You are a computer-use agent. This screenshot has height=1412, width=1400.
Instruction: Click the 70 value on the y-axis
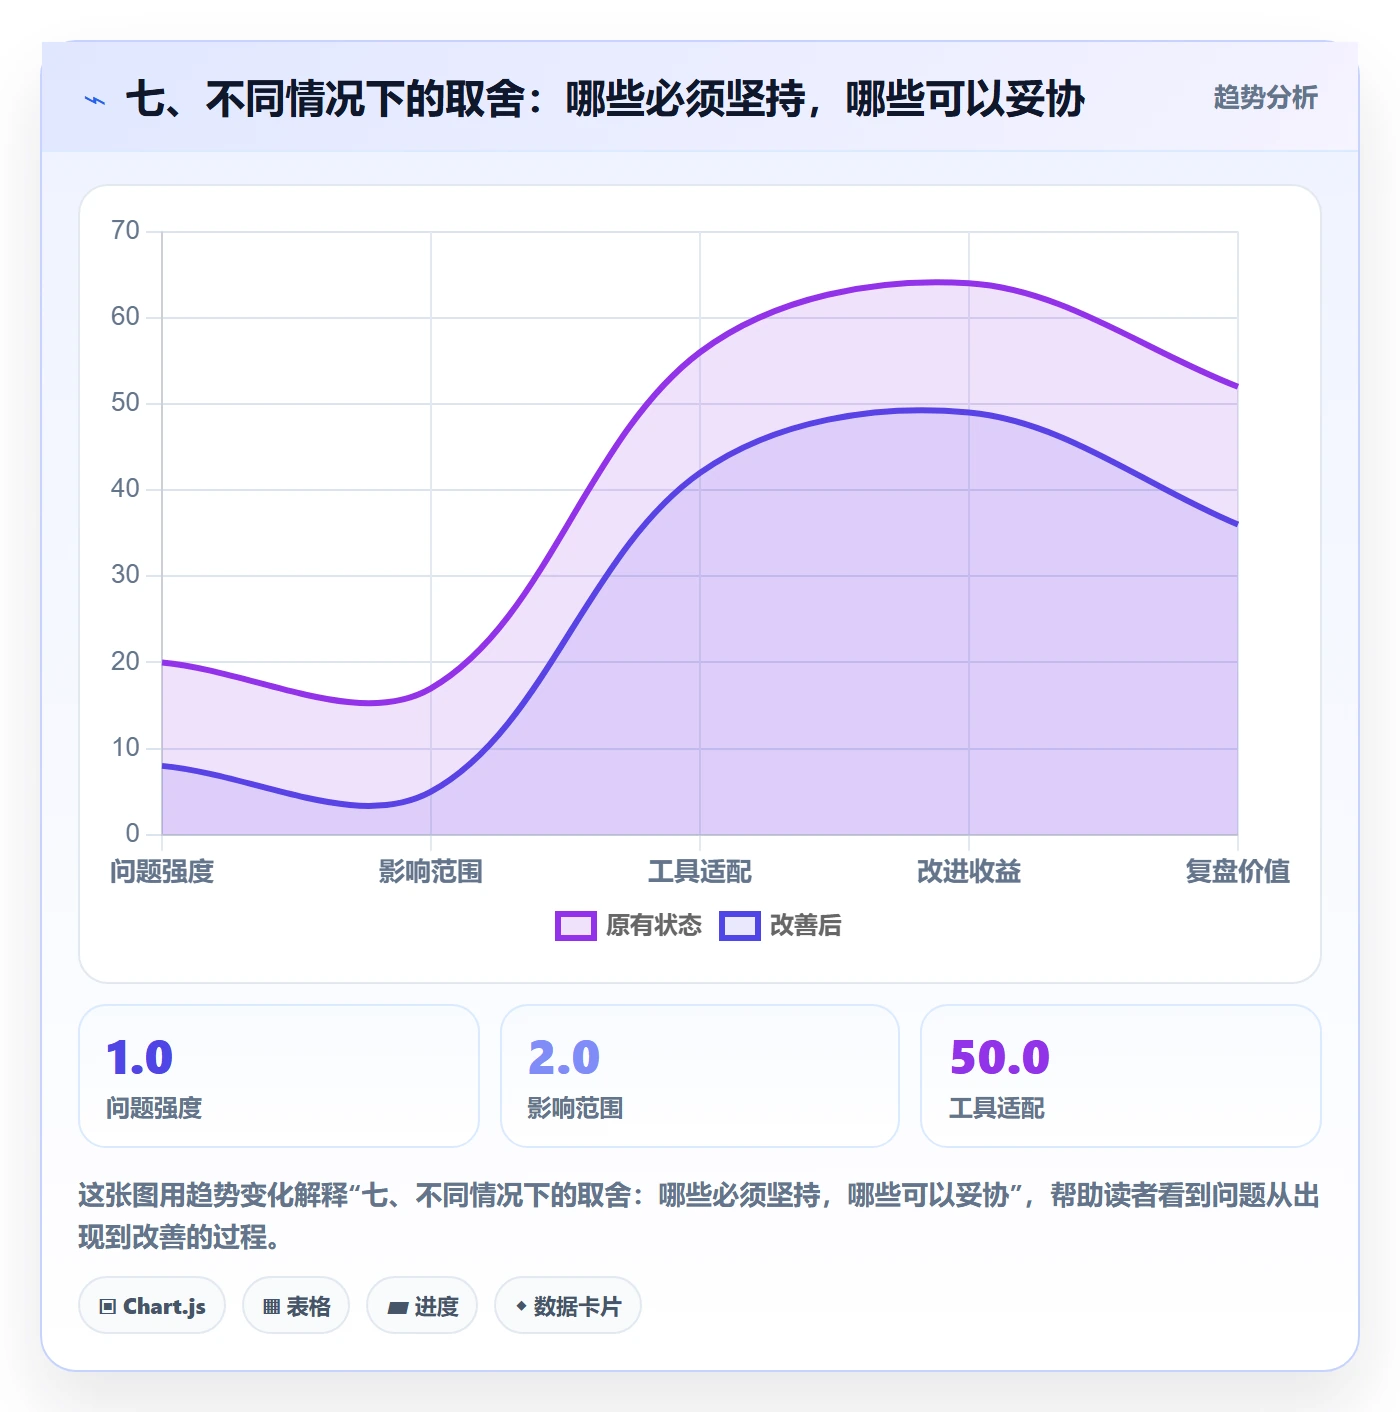tap(125, 231)
